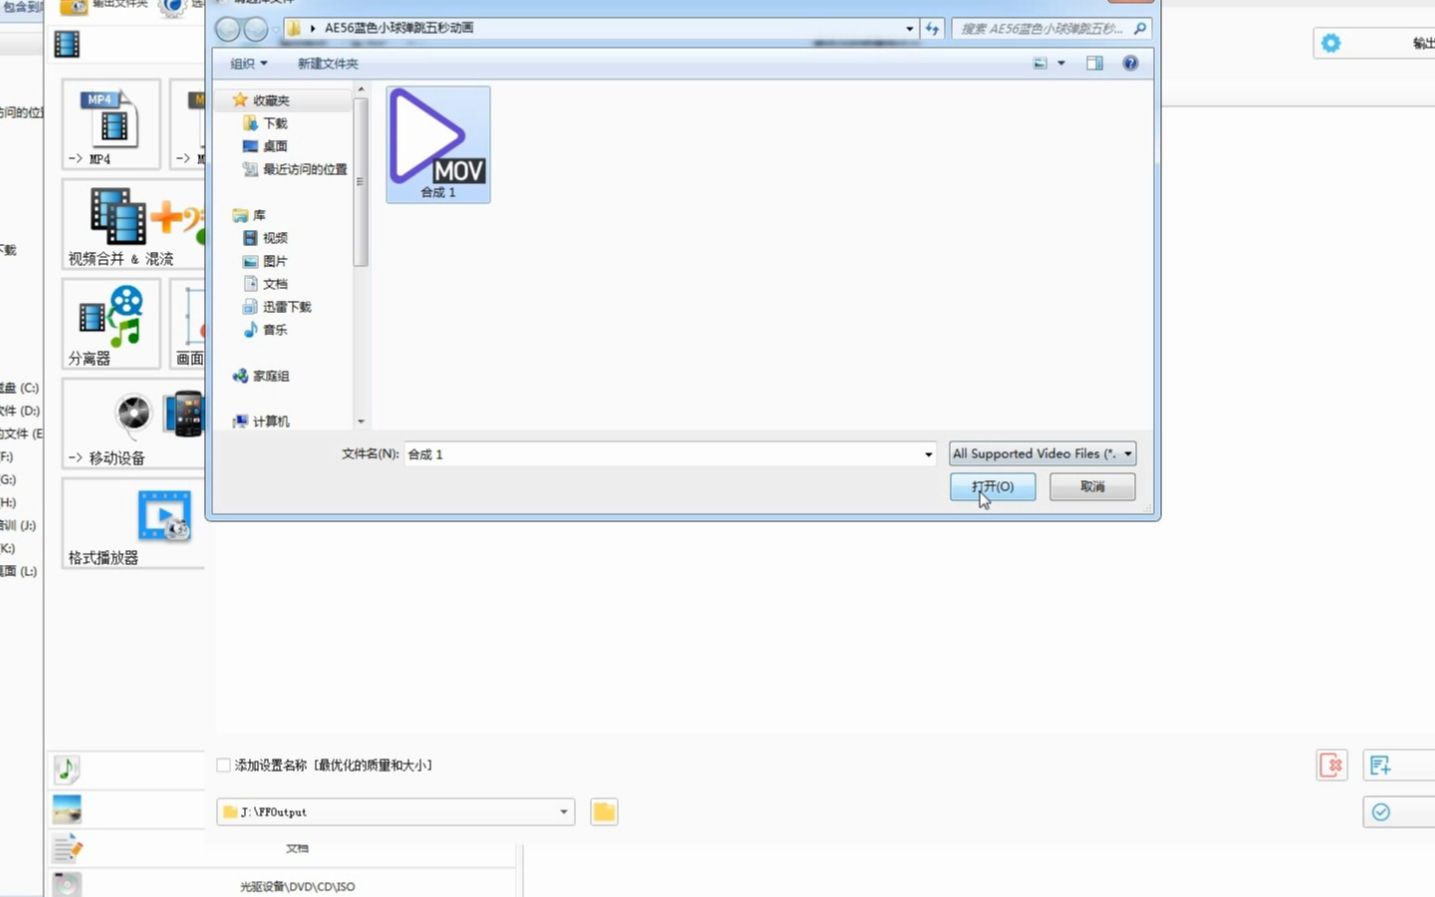Click the 打开(O) button
Viewport: 1435px width, 897px height.
pyautogui.click(x=992, y=486)
